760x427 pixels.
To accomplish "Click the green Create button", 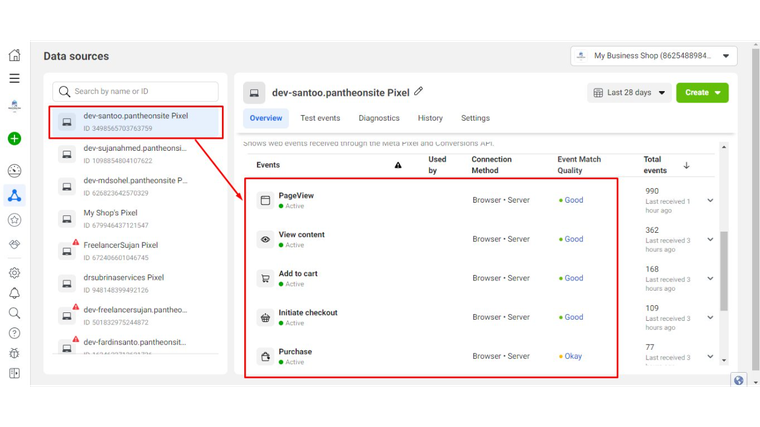I will pyautogui.click(x=702, y=93).
